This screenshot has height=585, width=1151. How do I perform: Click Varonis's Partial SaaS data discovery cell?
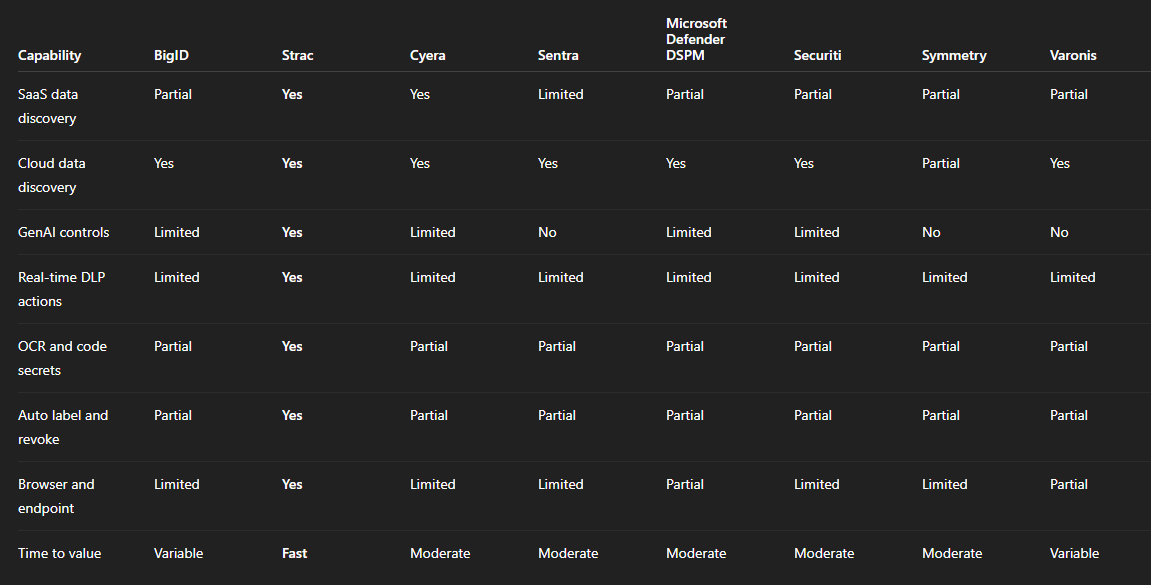[x=1068, y=95]
